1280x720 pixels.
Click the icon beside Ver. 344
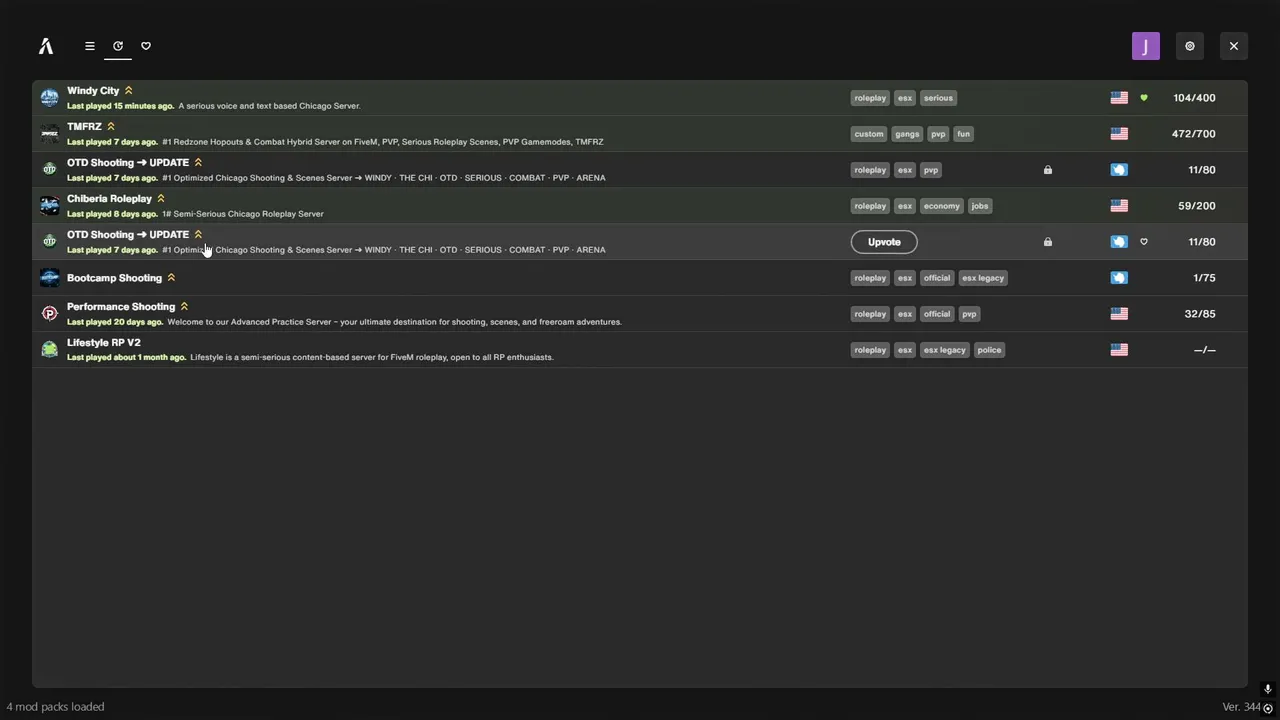1268,708
